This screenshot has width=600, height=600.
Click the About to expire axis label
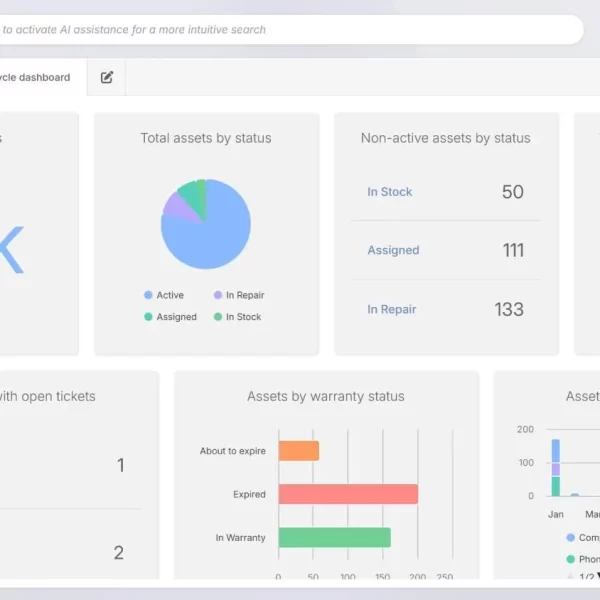click(x=233, y=451)
